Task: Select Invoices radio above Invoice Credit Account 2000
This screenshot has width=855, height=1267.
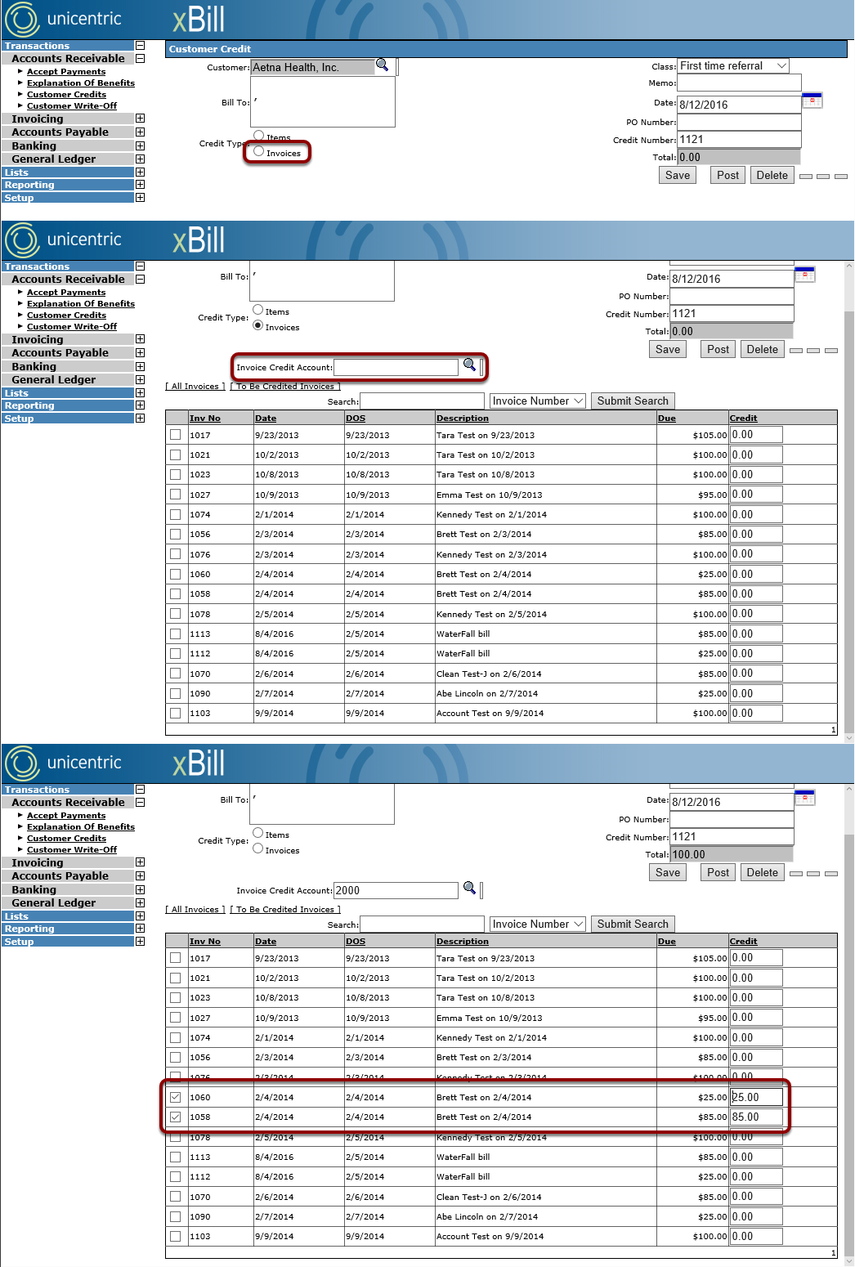Action: pos(259,849)
